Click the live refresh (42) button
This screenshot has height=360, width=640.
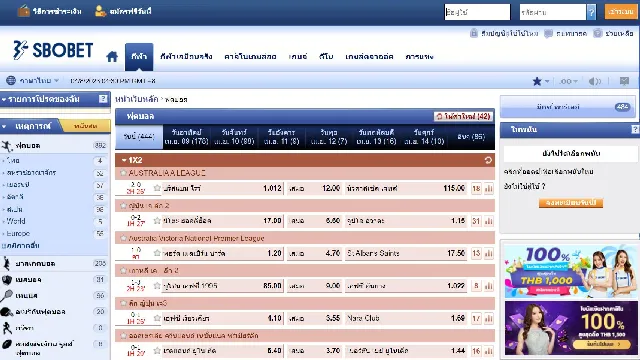point(463,116)
